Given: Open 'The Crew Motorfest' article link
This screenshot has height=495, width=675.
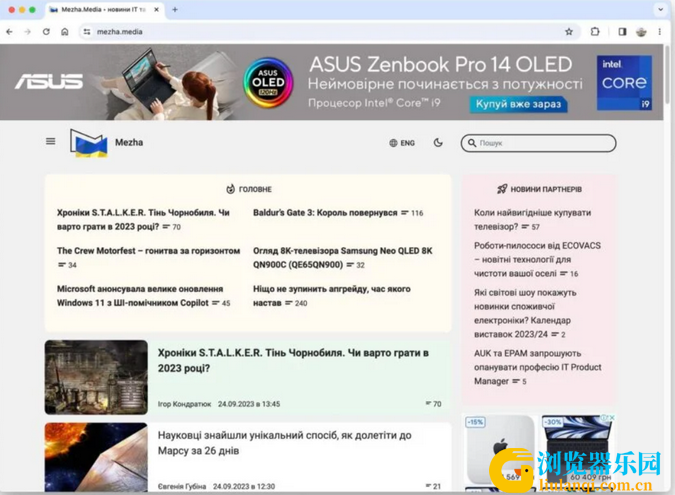Looking at the screenshot, I should coord(149,251).
